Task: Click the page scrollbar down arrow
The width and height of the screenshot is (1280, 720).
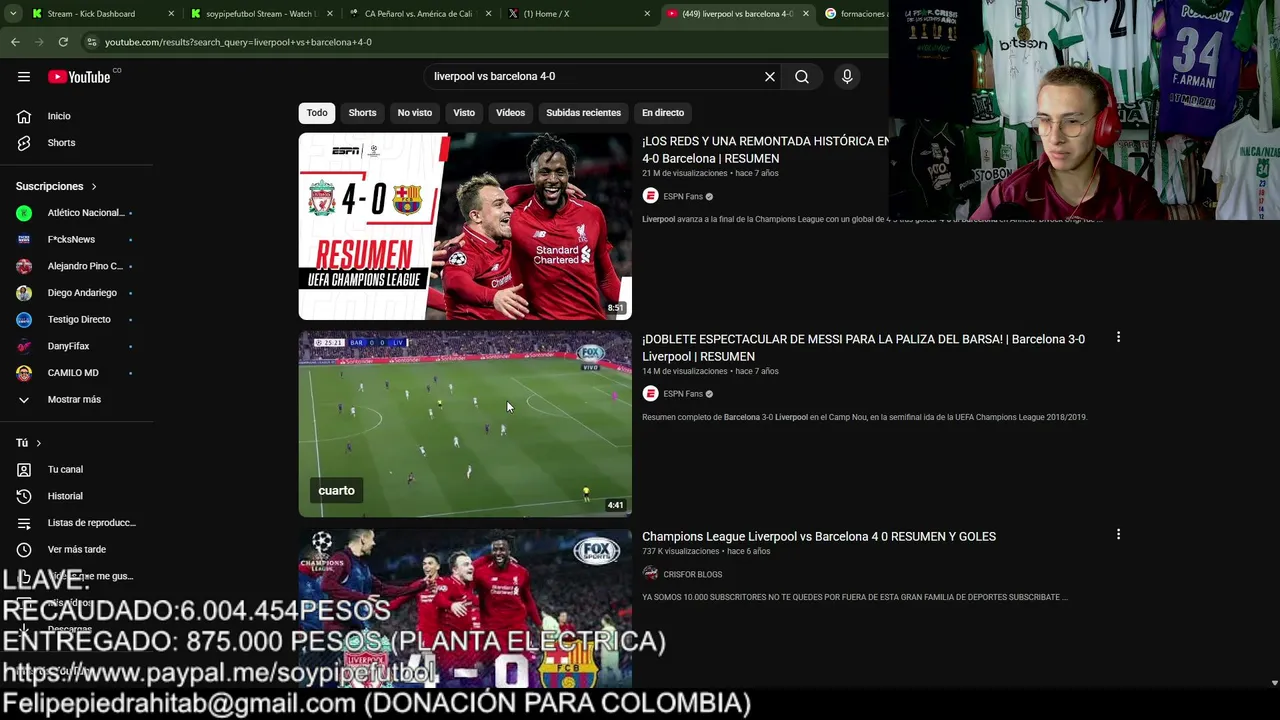Action: 1274,683
